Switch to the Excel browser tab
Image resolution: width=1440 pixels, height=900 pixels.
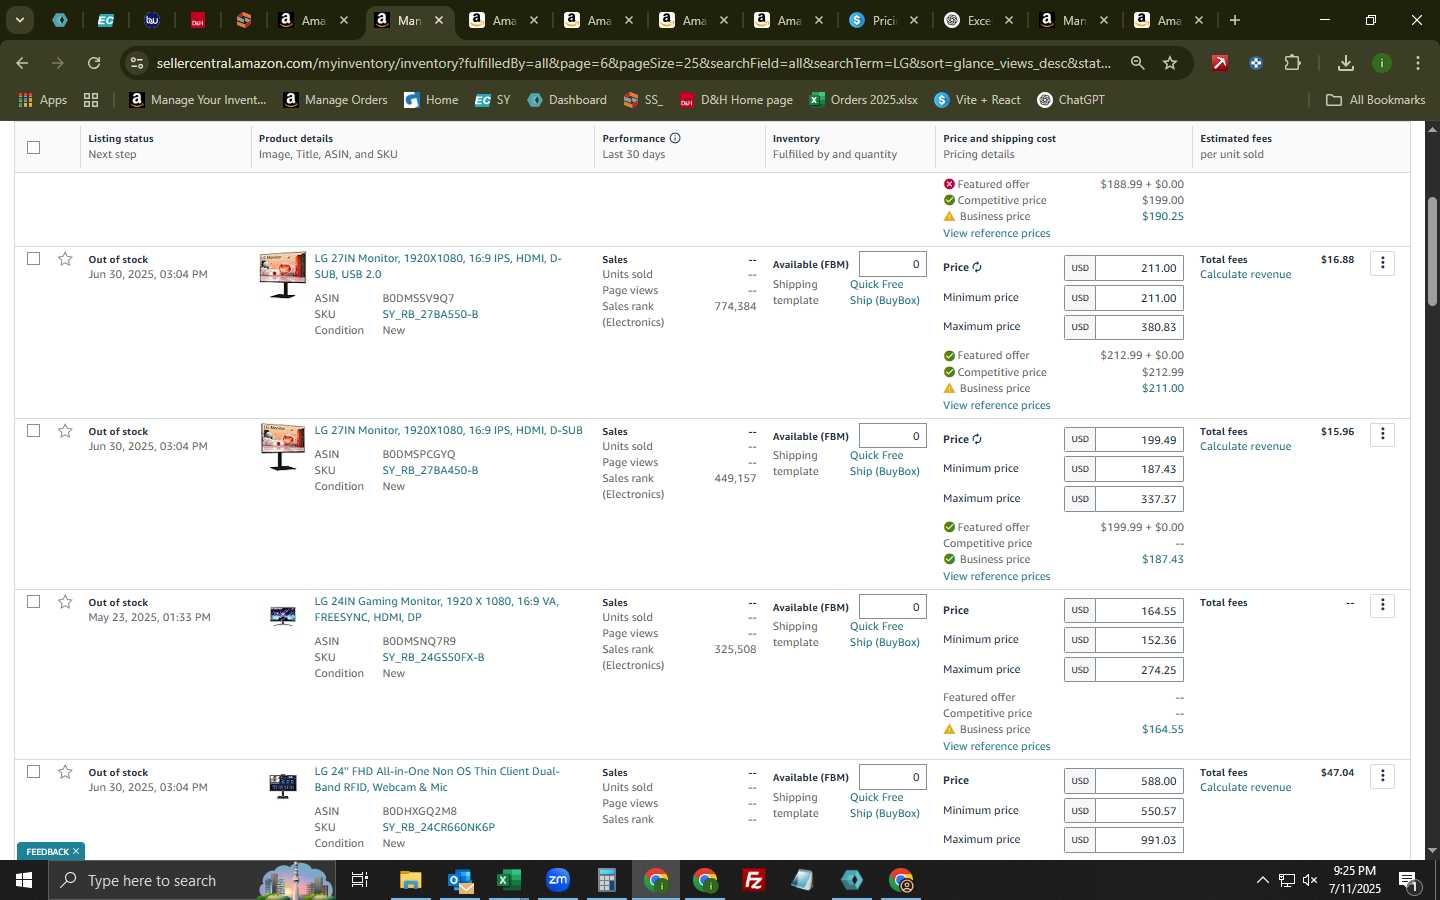click(978, 20)
